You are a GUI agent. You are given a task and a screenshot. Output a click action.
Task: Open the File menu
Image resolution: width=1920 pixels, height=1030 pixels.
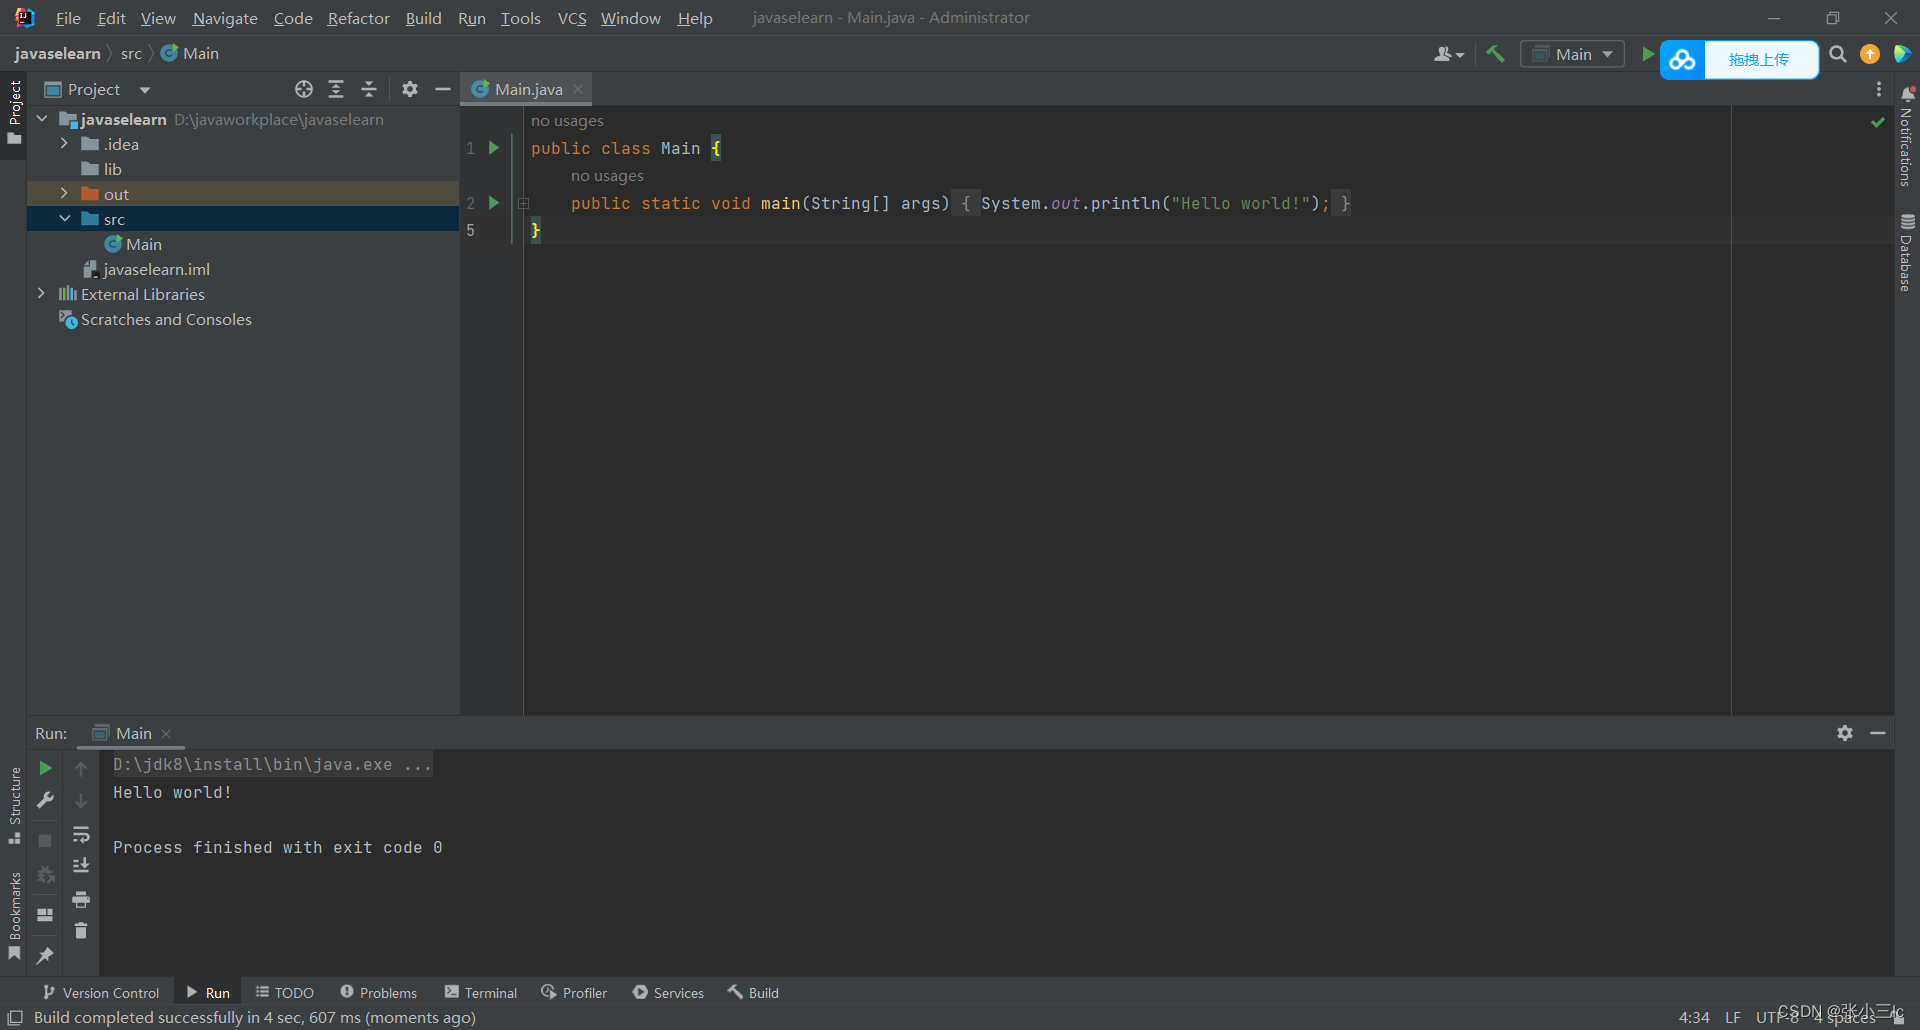(x=68, y=18)
